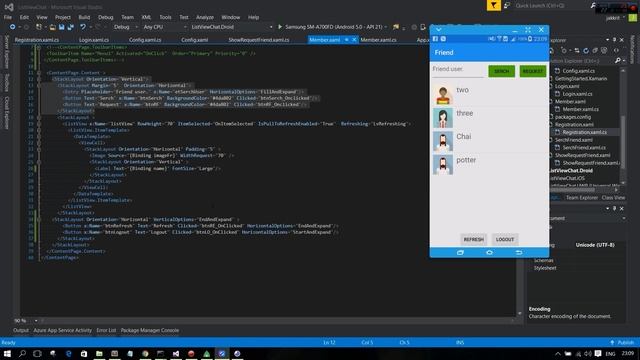Open Chrome from the taskbar
This screenshot has width=640, height=360.
tap(145, 353)
